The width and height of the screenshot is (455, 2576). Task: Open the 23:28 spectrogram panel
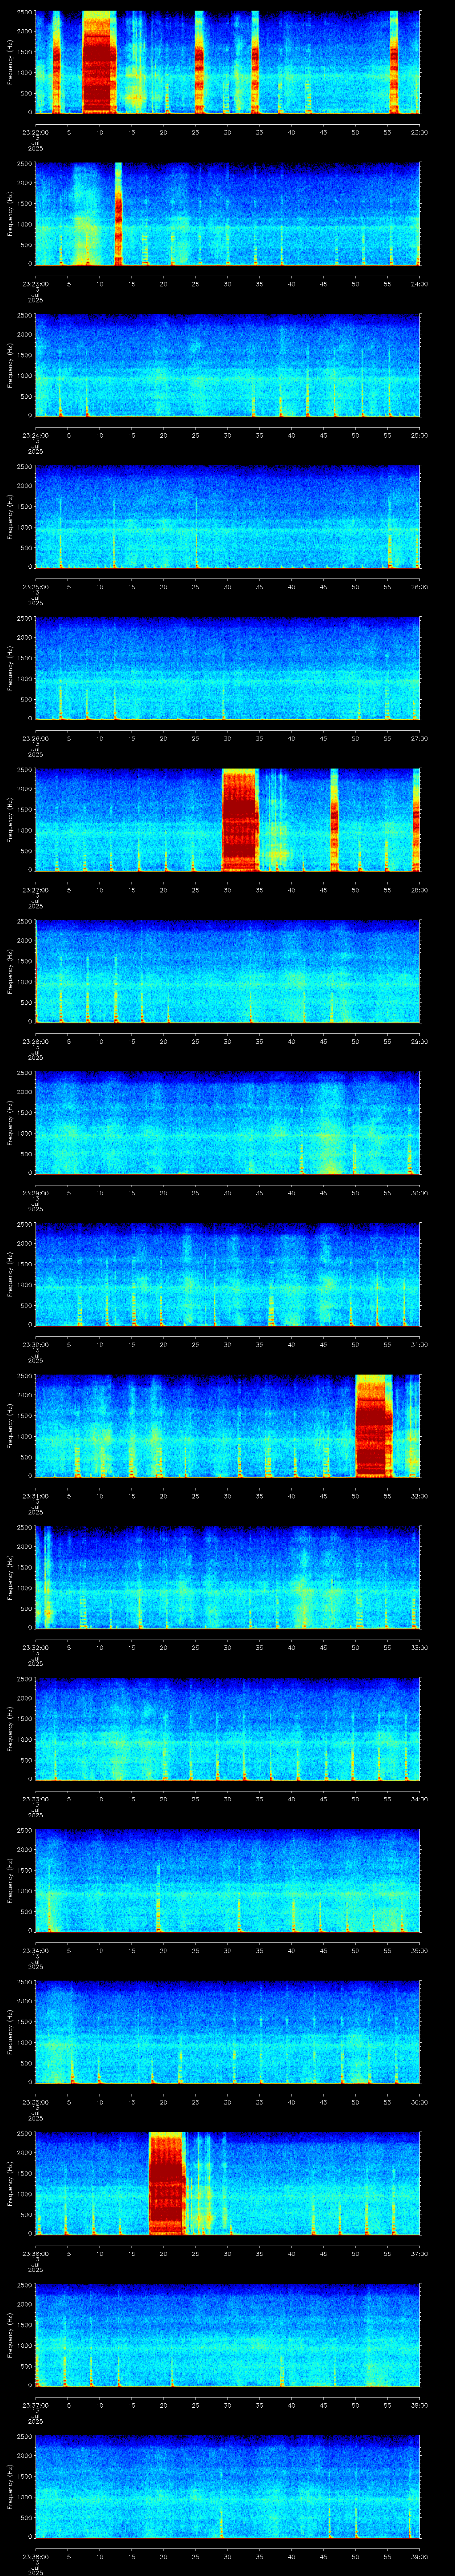[227, 971]
